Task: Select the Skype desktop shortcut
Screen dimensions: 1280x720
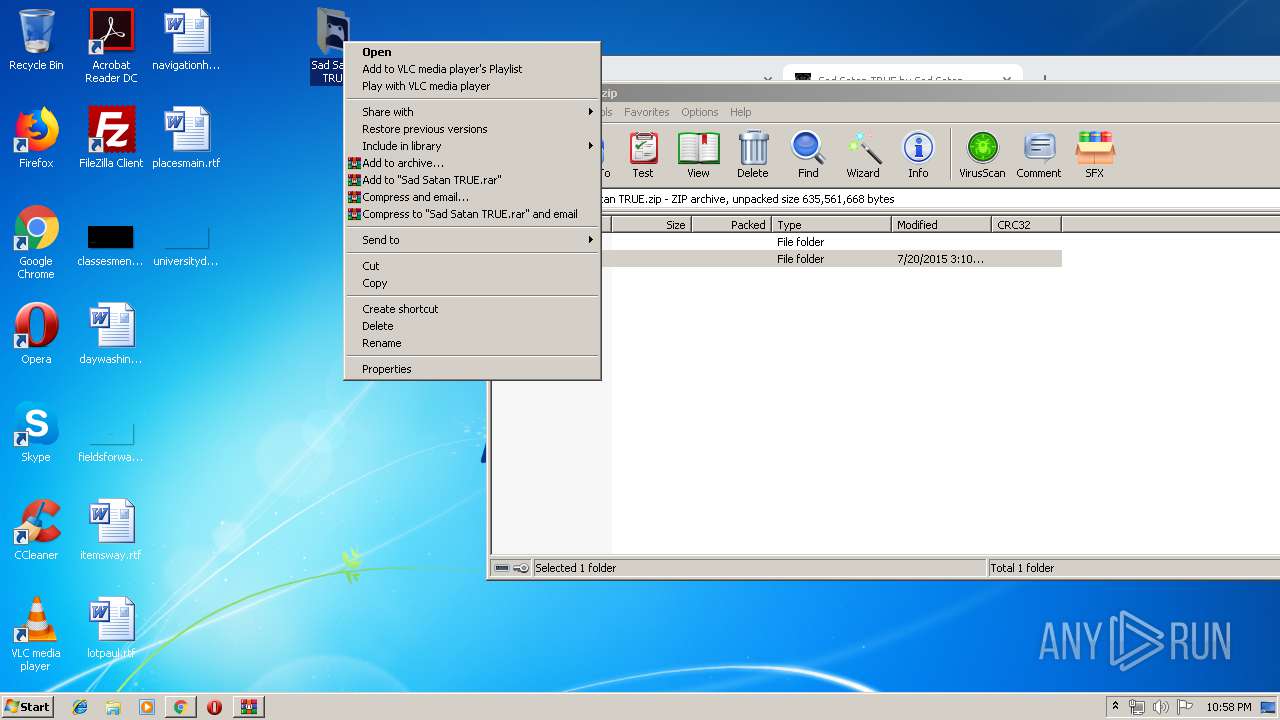Action: (x=36, y=432)
